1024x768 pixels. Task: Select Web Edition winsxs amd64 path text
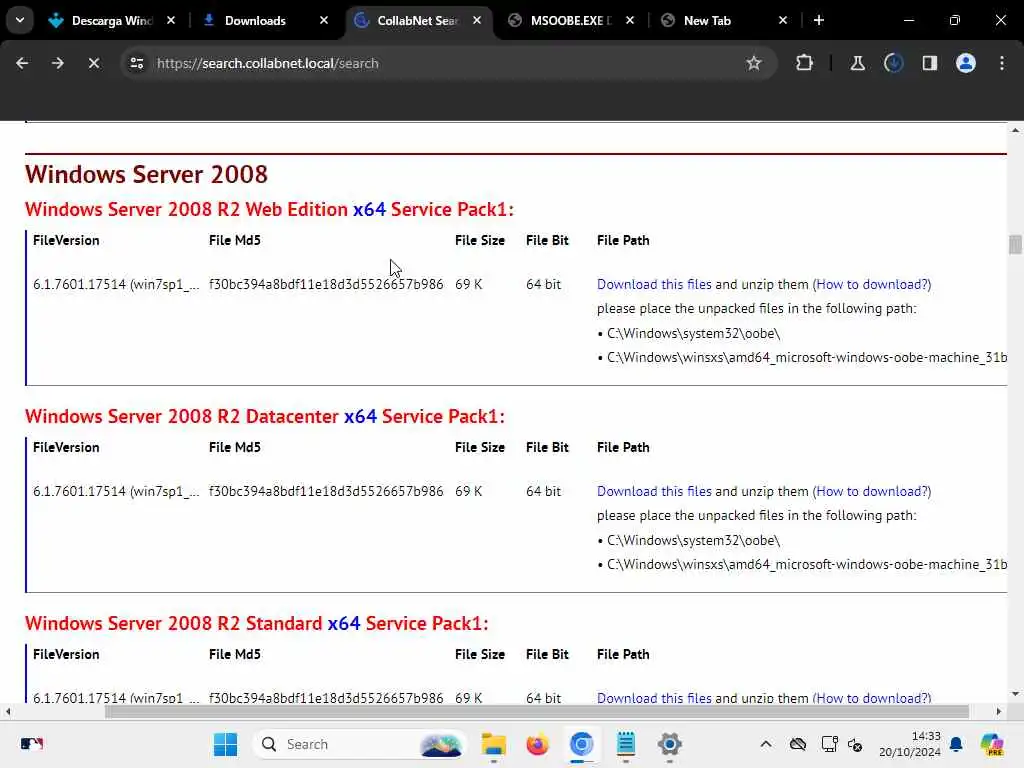tap(807, 357)
